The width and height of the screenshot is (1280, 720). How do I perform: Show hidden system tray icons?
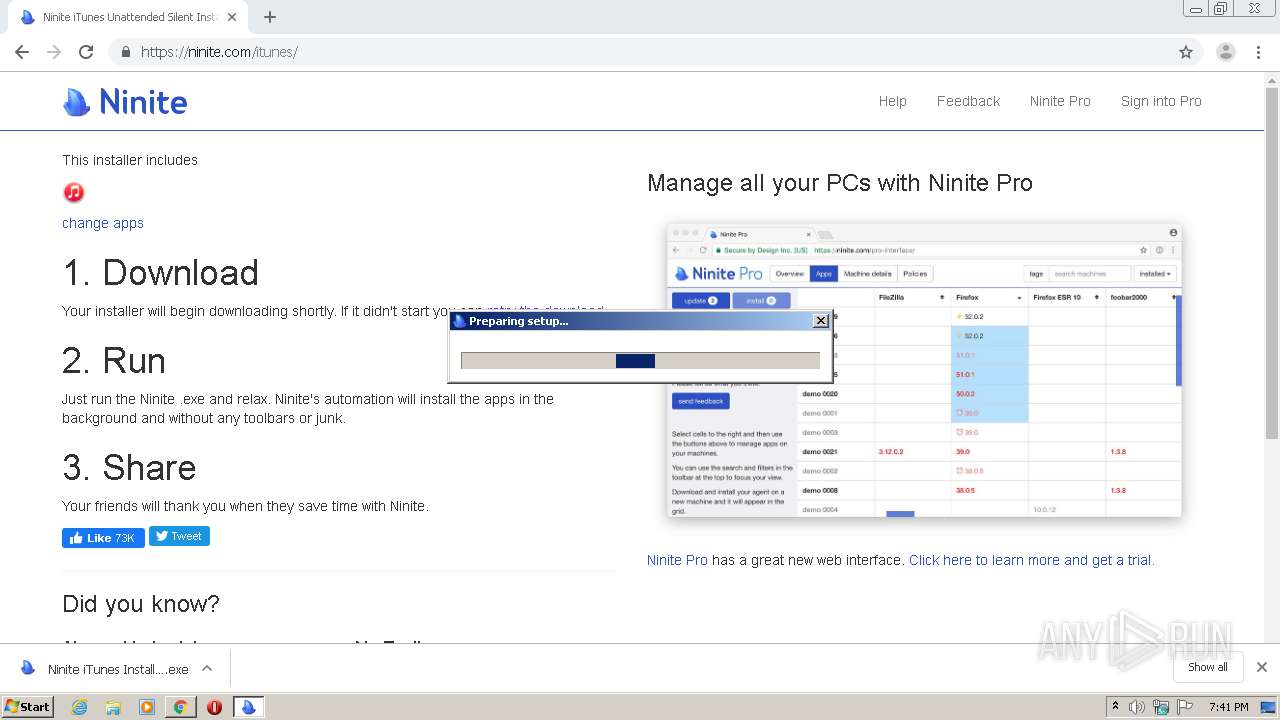click(x=1115, y=707)
